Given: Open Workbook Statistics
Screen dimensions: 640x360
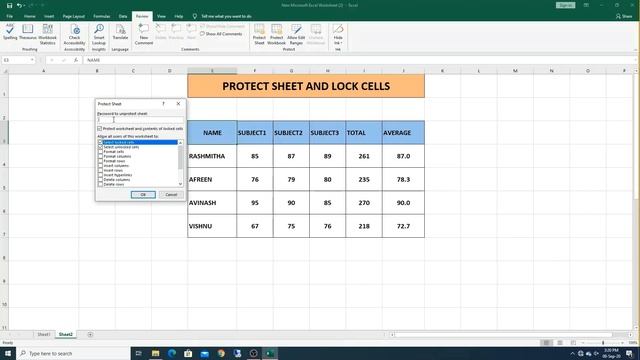Looking at the screenshot, I should click(x=47, y=34).
